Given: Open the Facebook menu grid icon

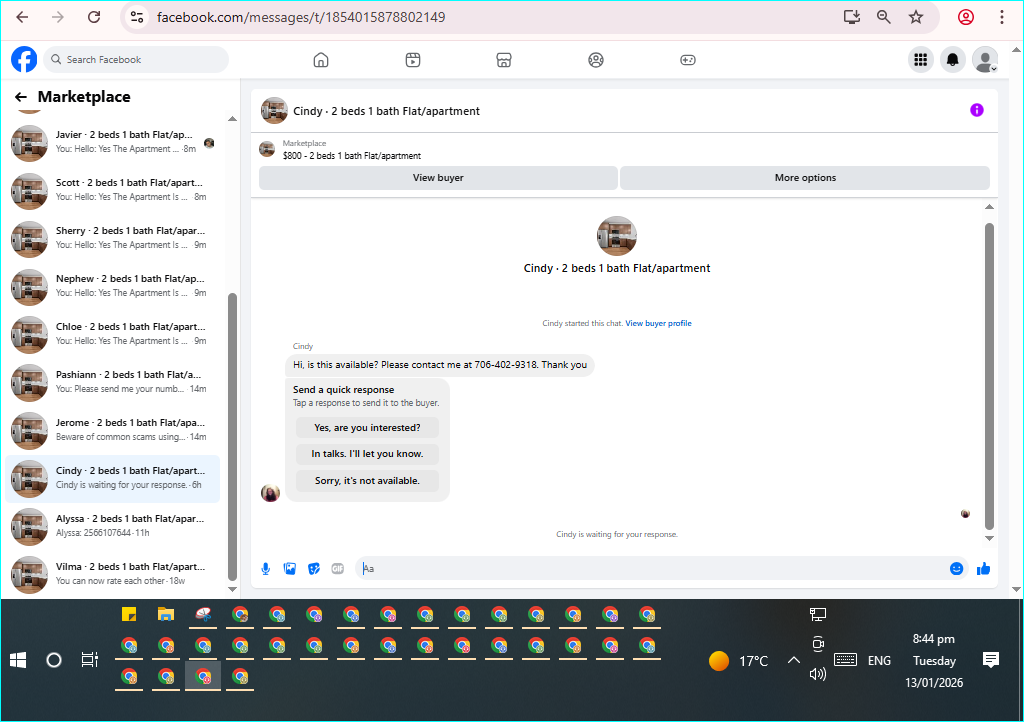Looking at the screenshot, I should [920, 60].
